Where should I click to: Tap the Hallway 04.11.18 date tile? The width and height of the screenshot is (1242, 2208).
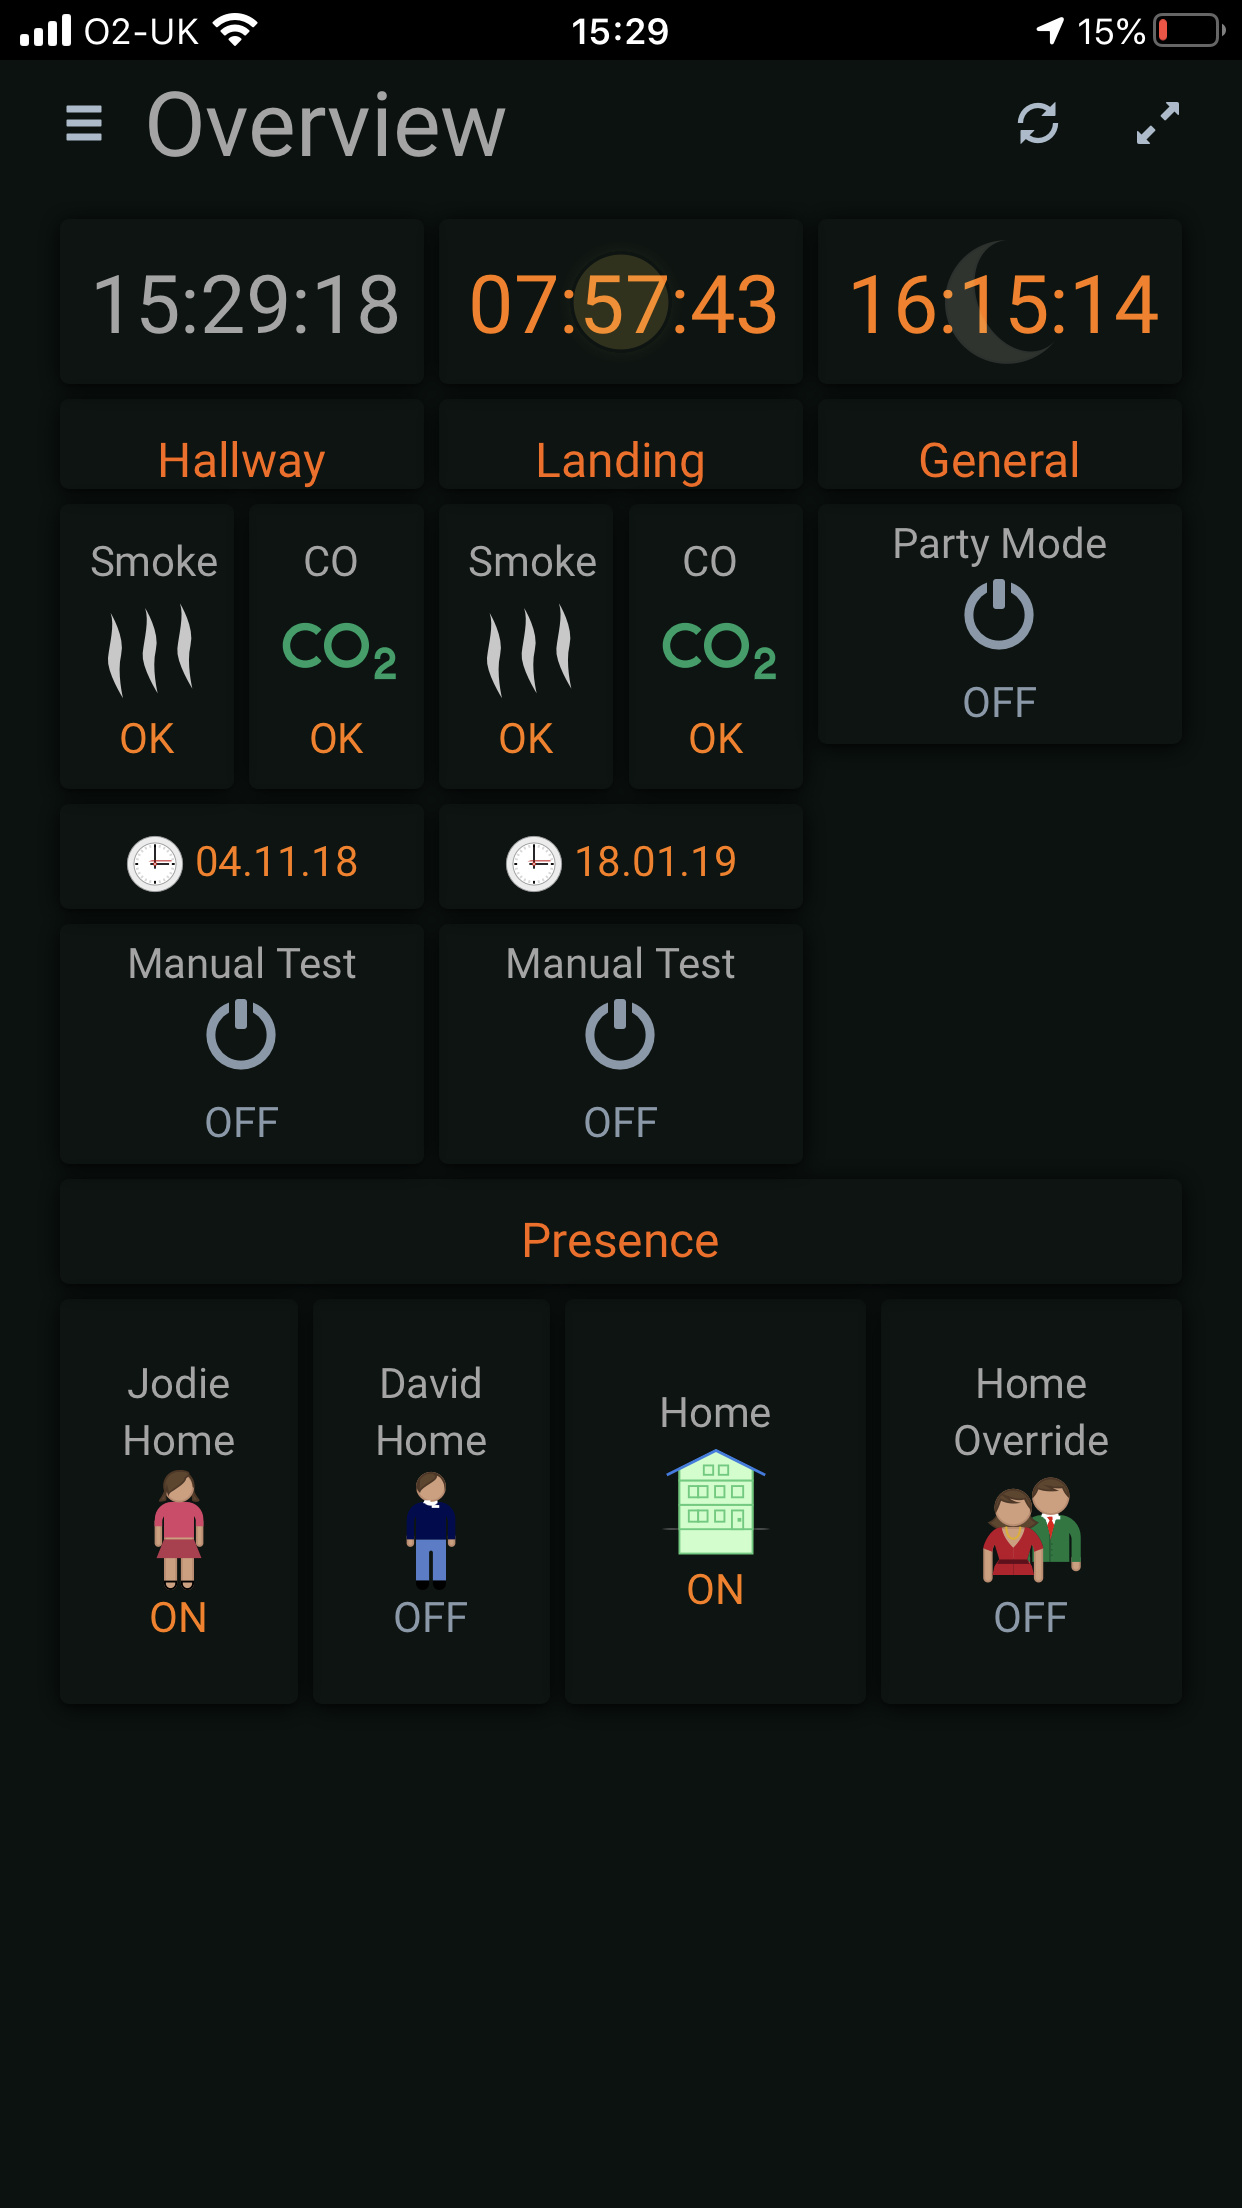point(242,861)
